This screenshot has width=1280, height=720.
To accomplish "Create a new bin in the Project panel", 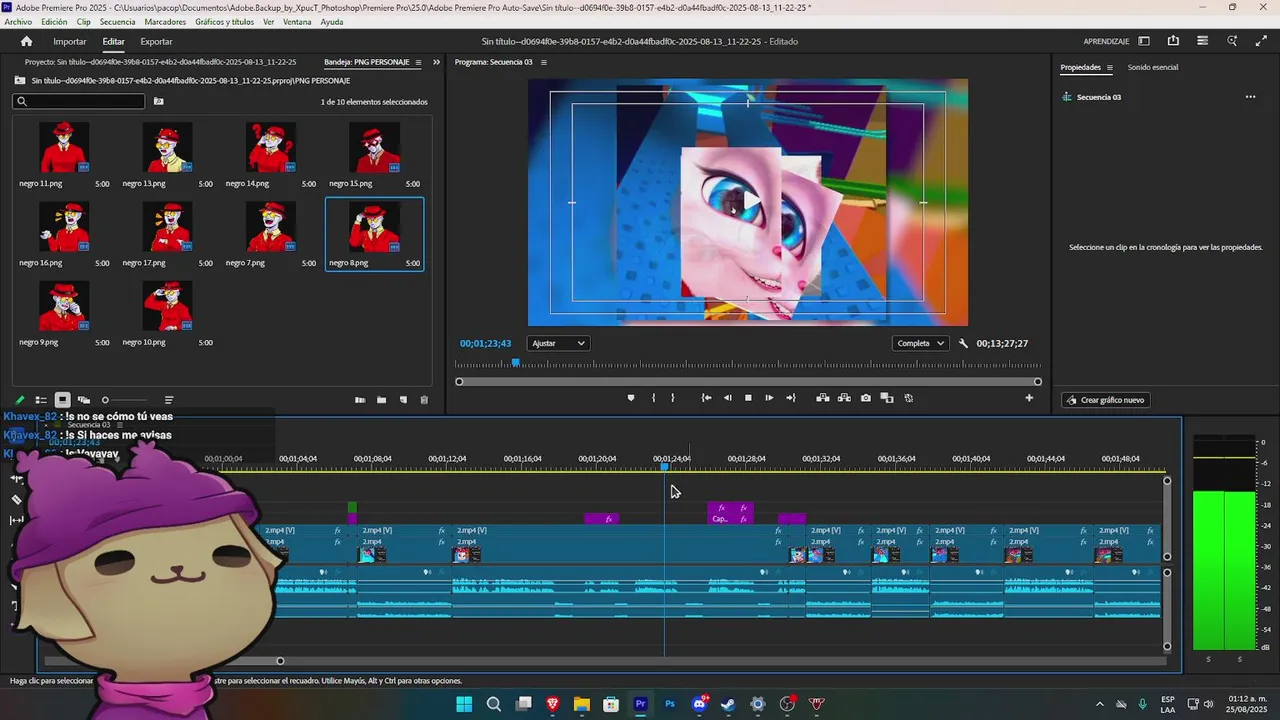I will (381, 400).
